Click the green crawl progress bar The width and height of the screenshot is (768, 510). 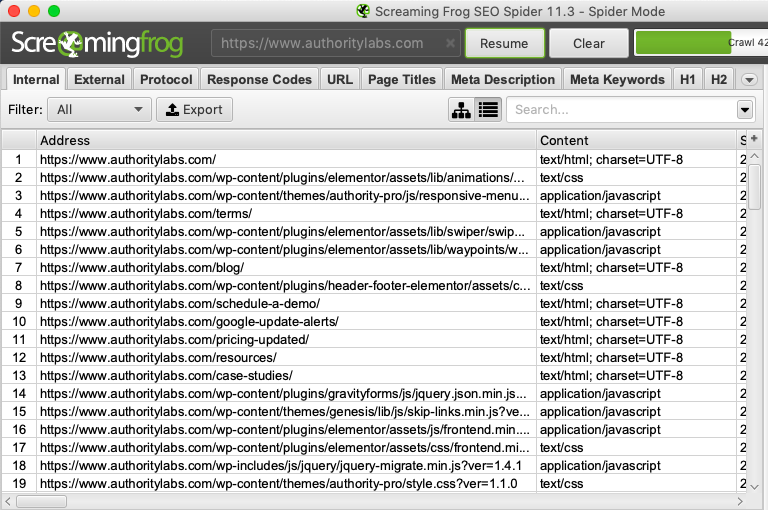(x=682, y=43)
